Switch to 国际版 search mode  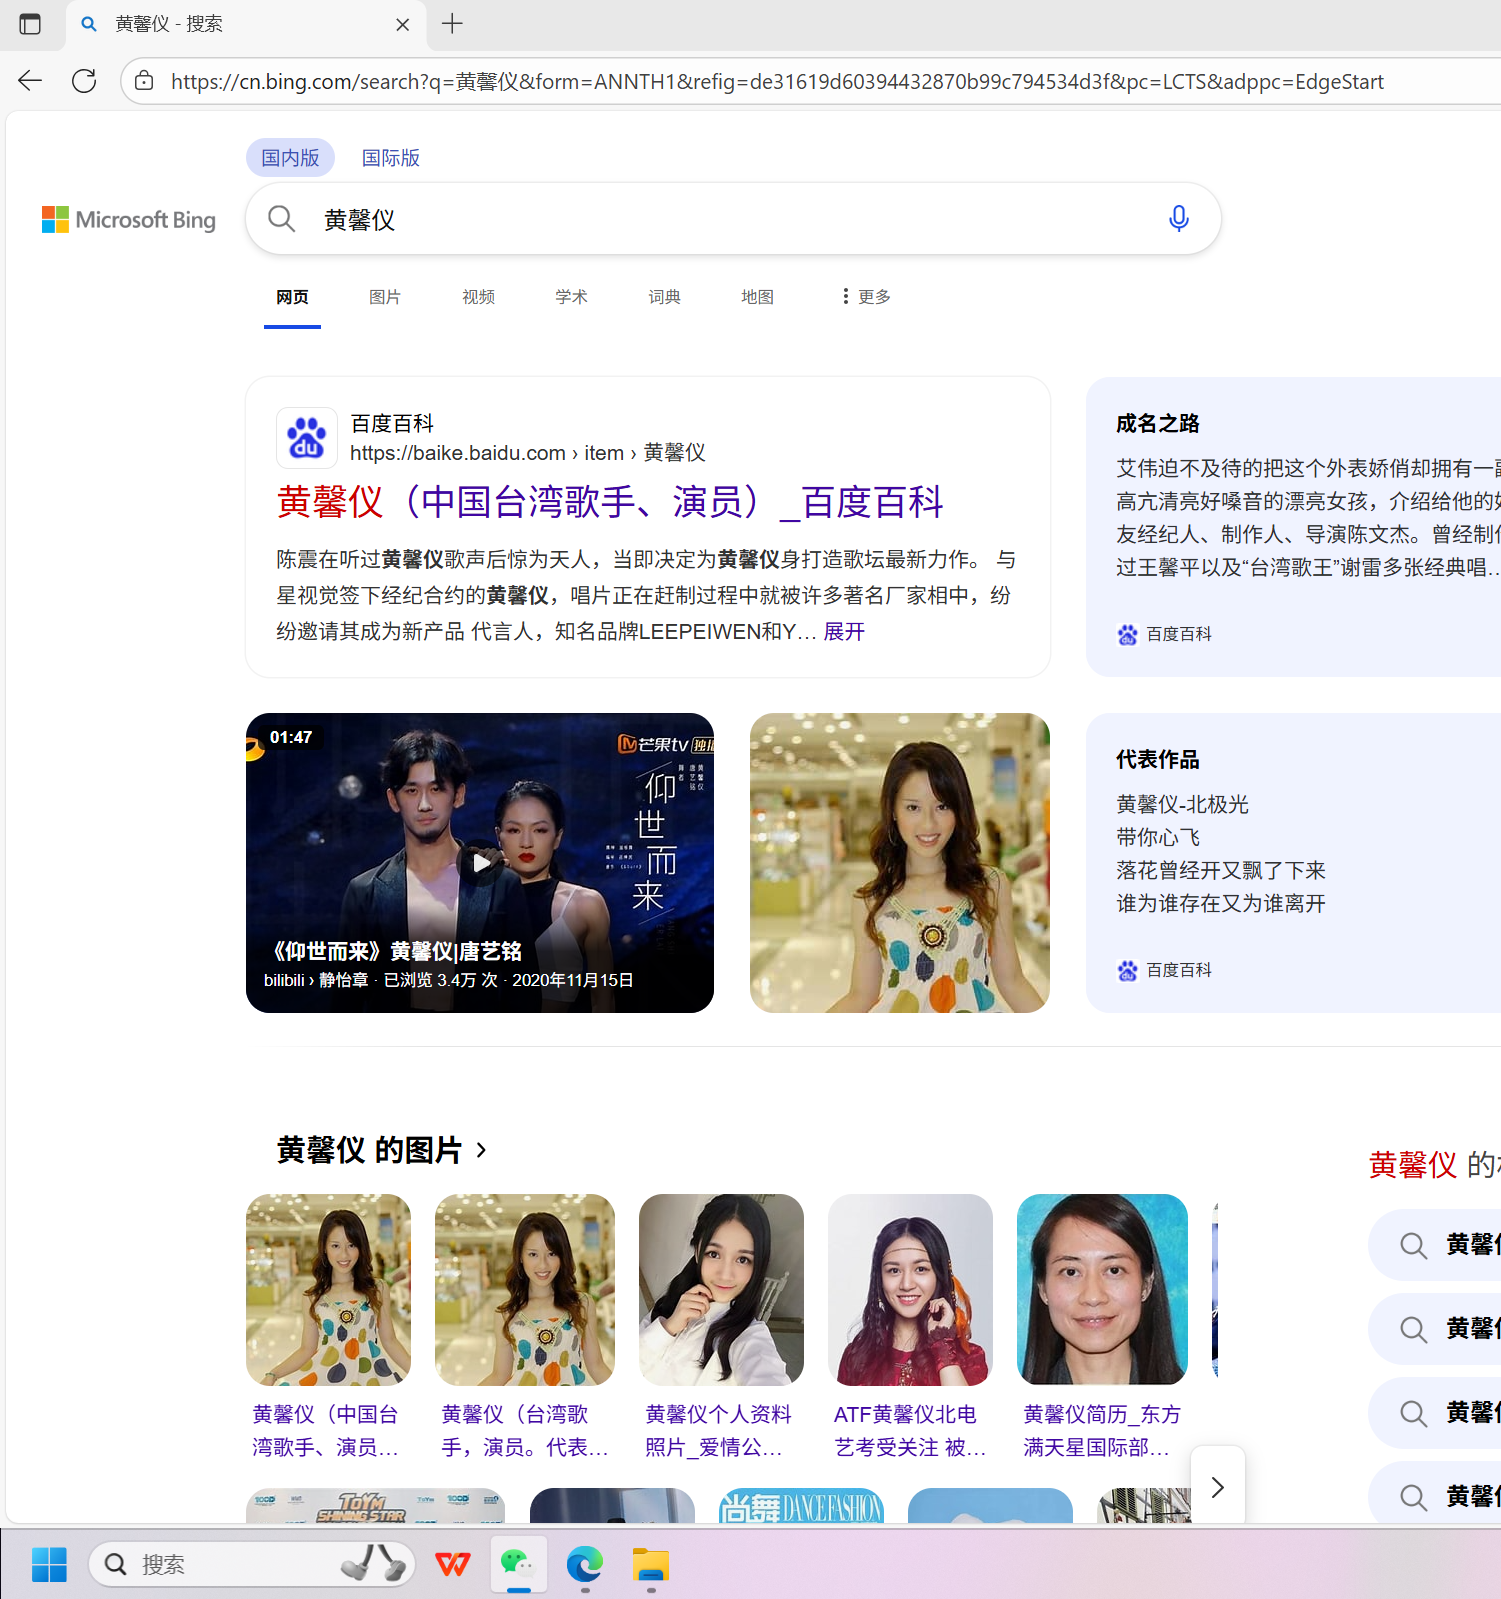coord(391,158)
